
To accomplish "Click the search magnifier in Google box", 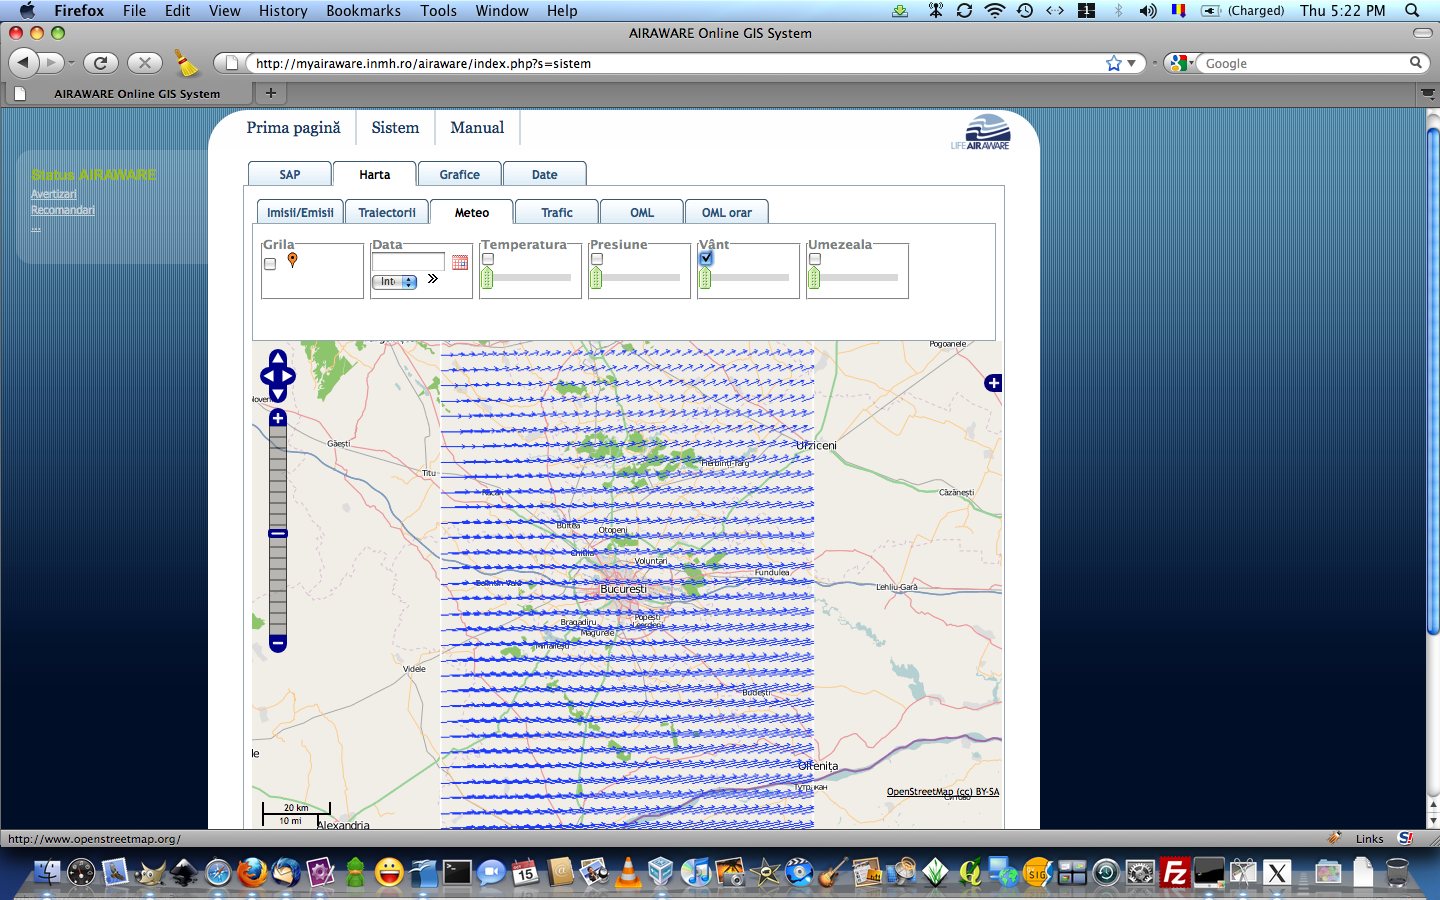I will click(1416, 63).
